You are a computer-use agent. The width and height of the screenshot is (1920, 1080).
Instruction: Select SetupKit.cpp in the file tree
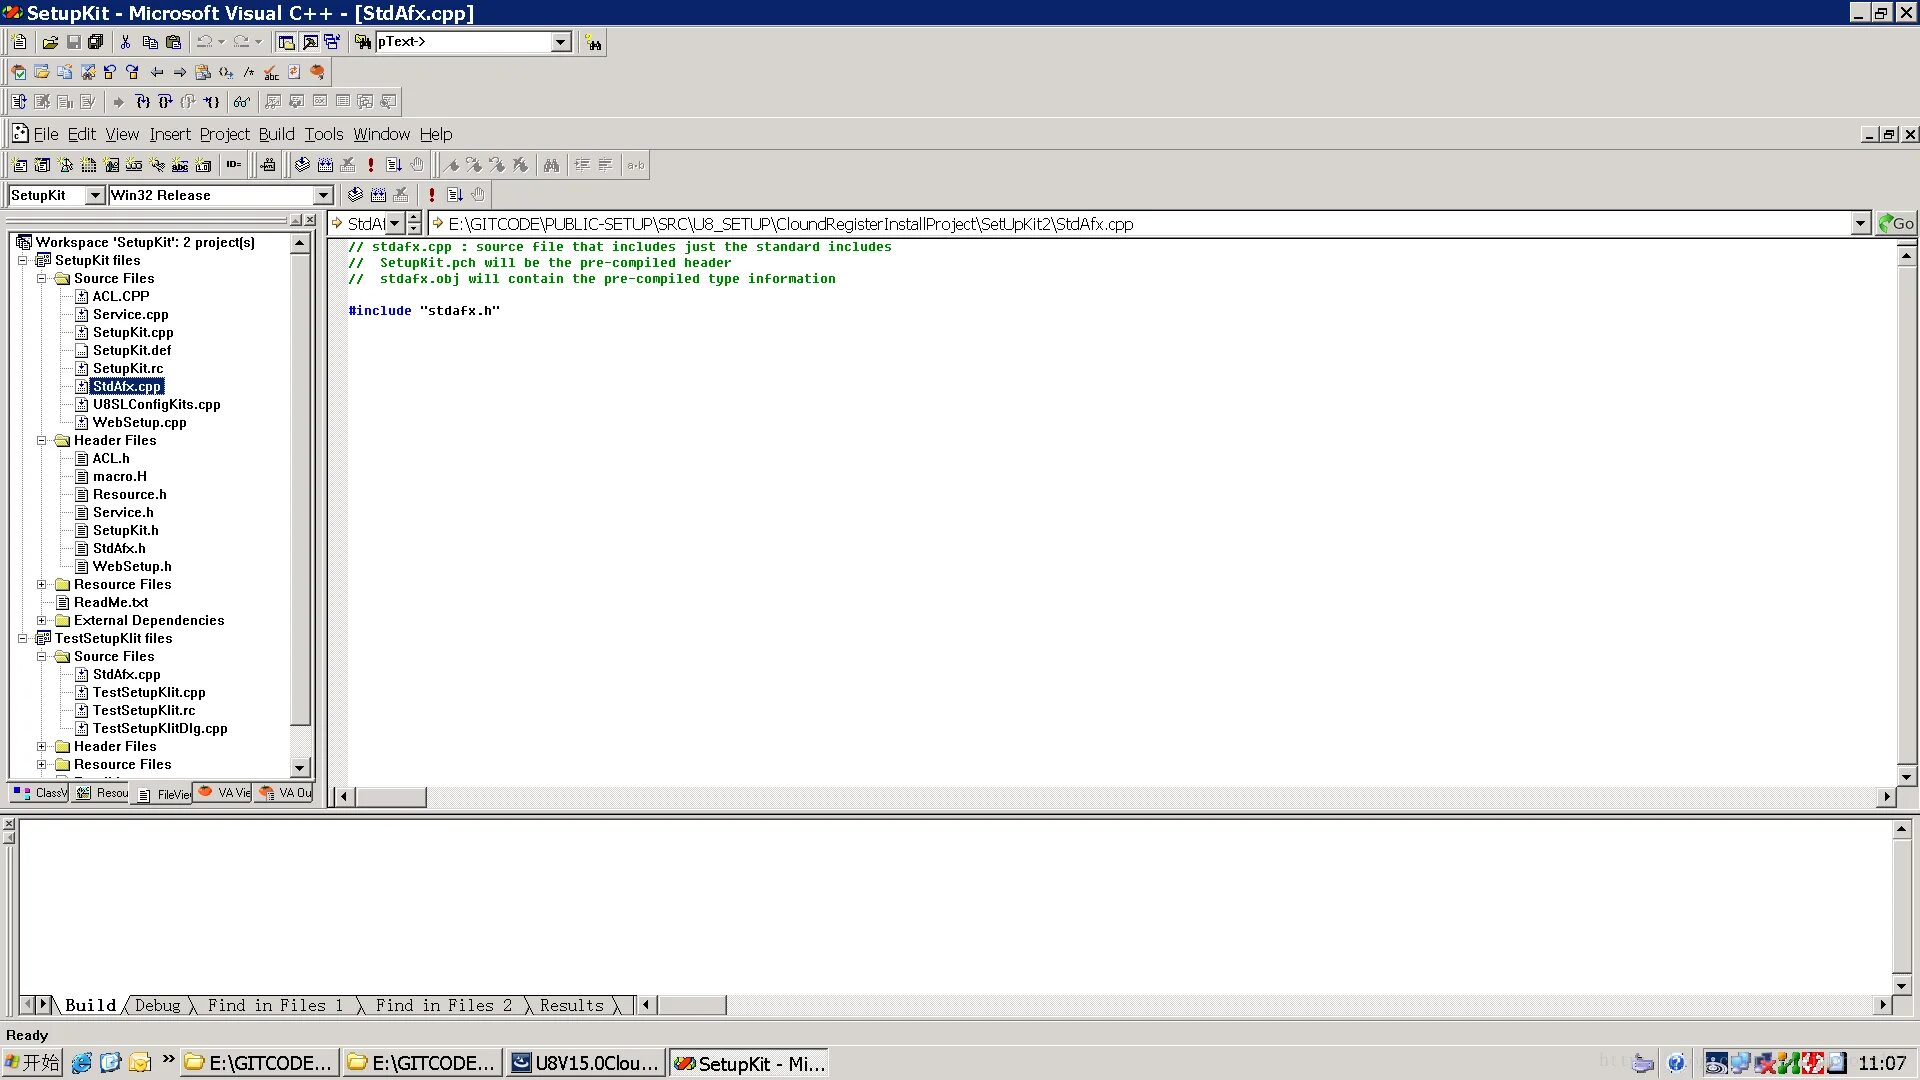(x=133, y=332)
